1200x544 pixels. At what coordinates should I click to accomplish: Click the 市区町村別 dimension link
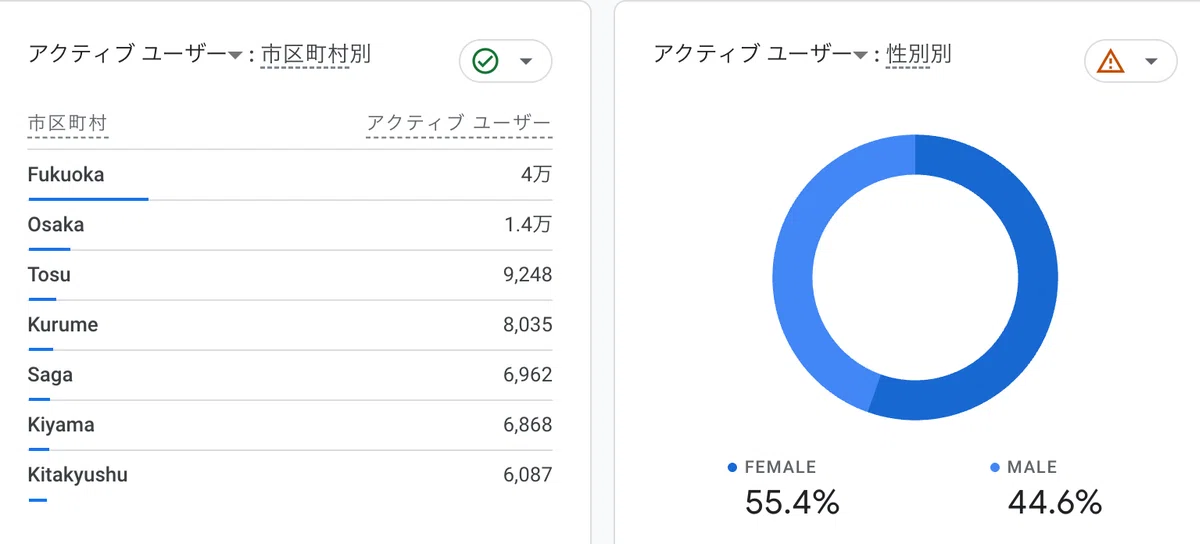pos(316,55)
